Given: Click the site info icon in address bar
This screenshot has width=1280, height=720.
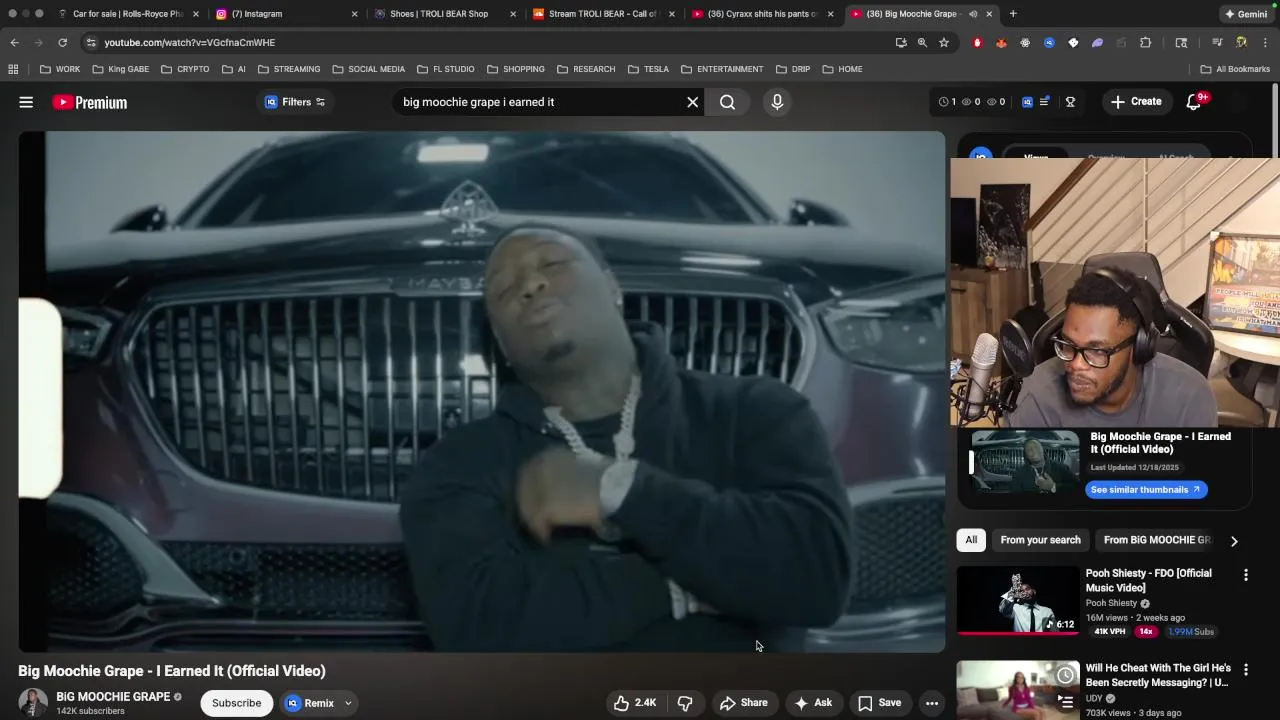Looking at the screenshot, I should coord(91,42).
